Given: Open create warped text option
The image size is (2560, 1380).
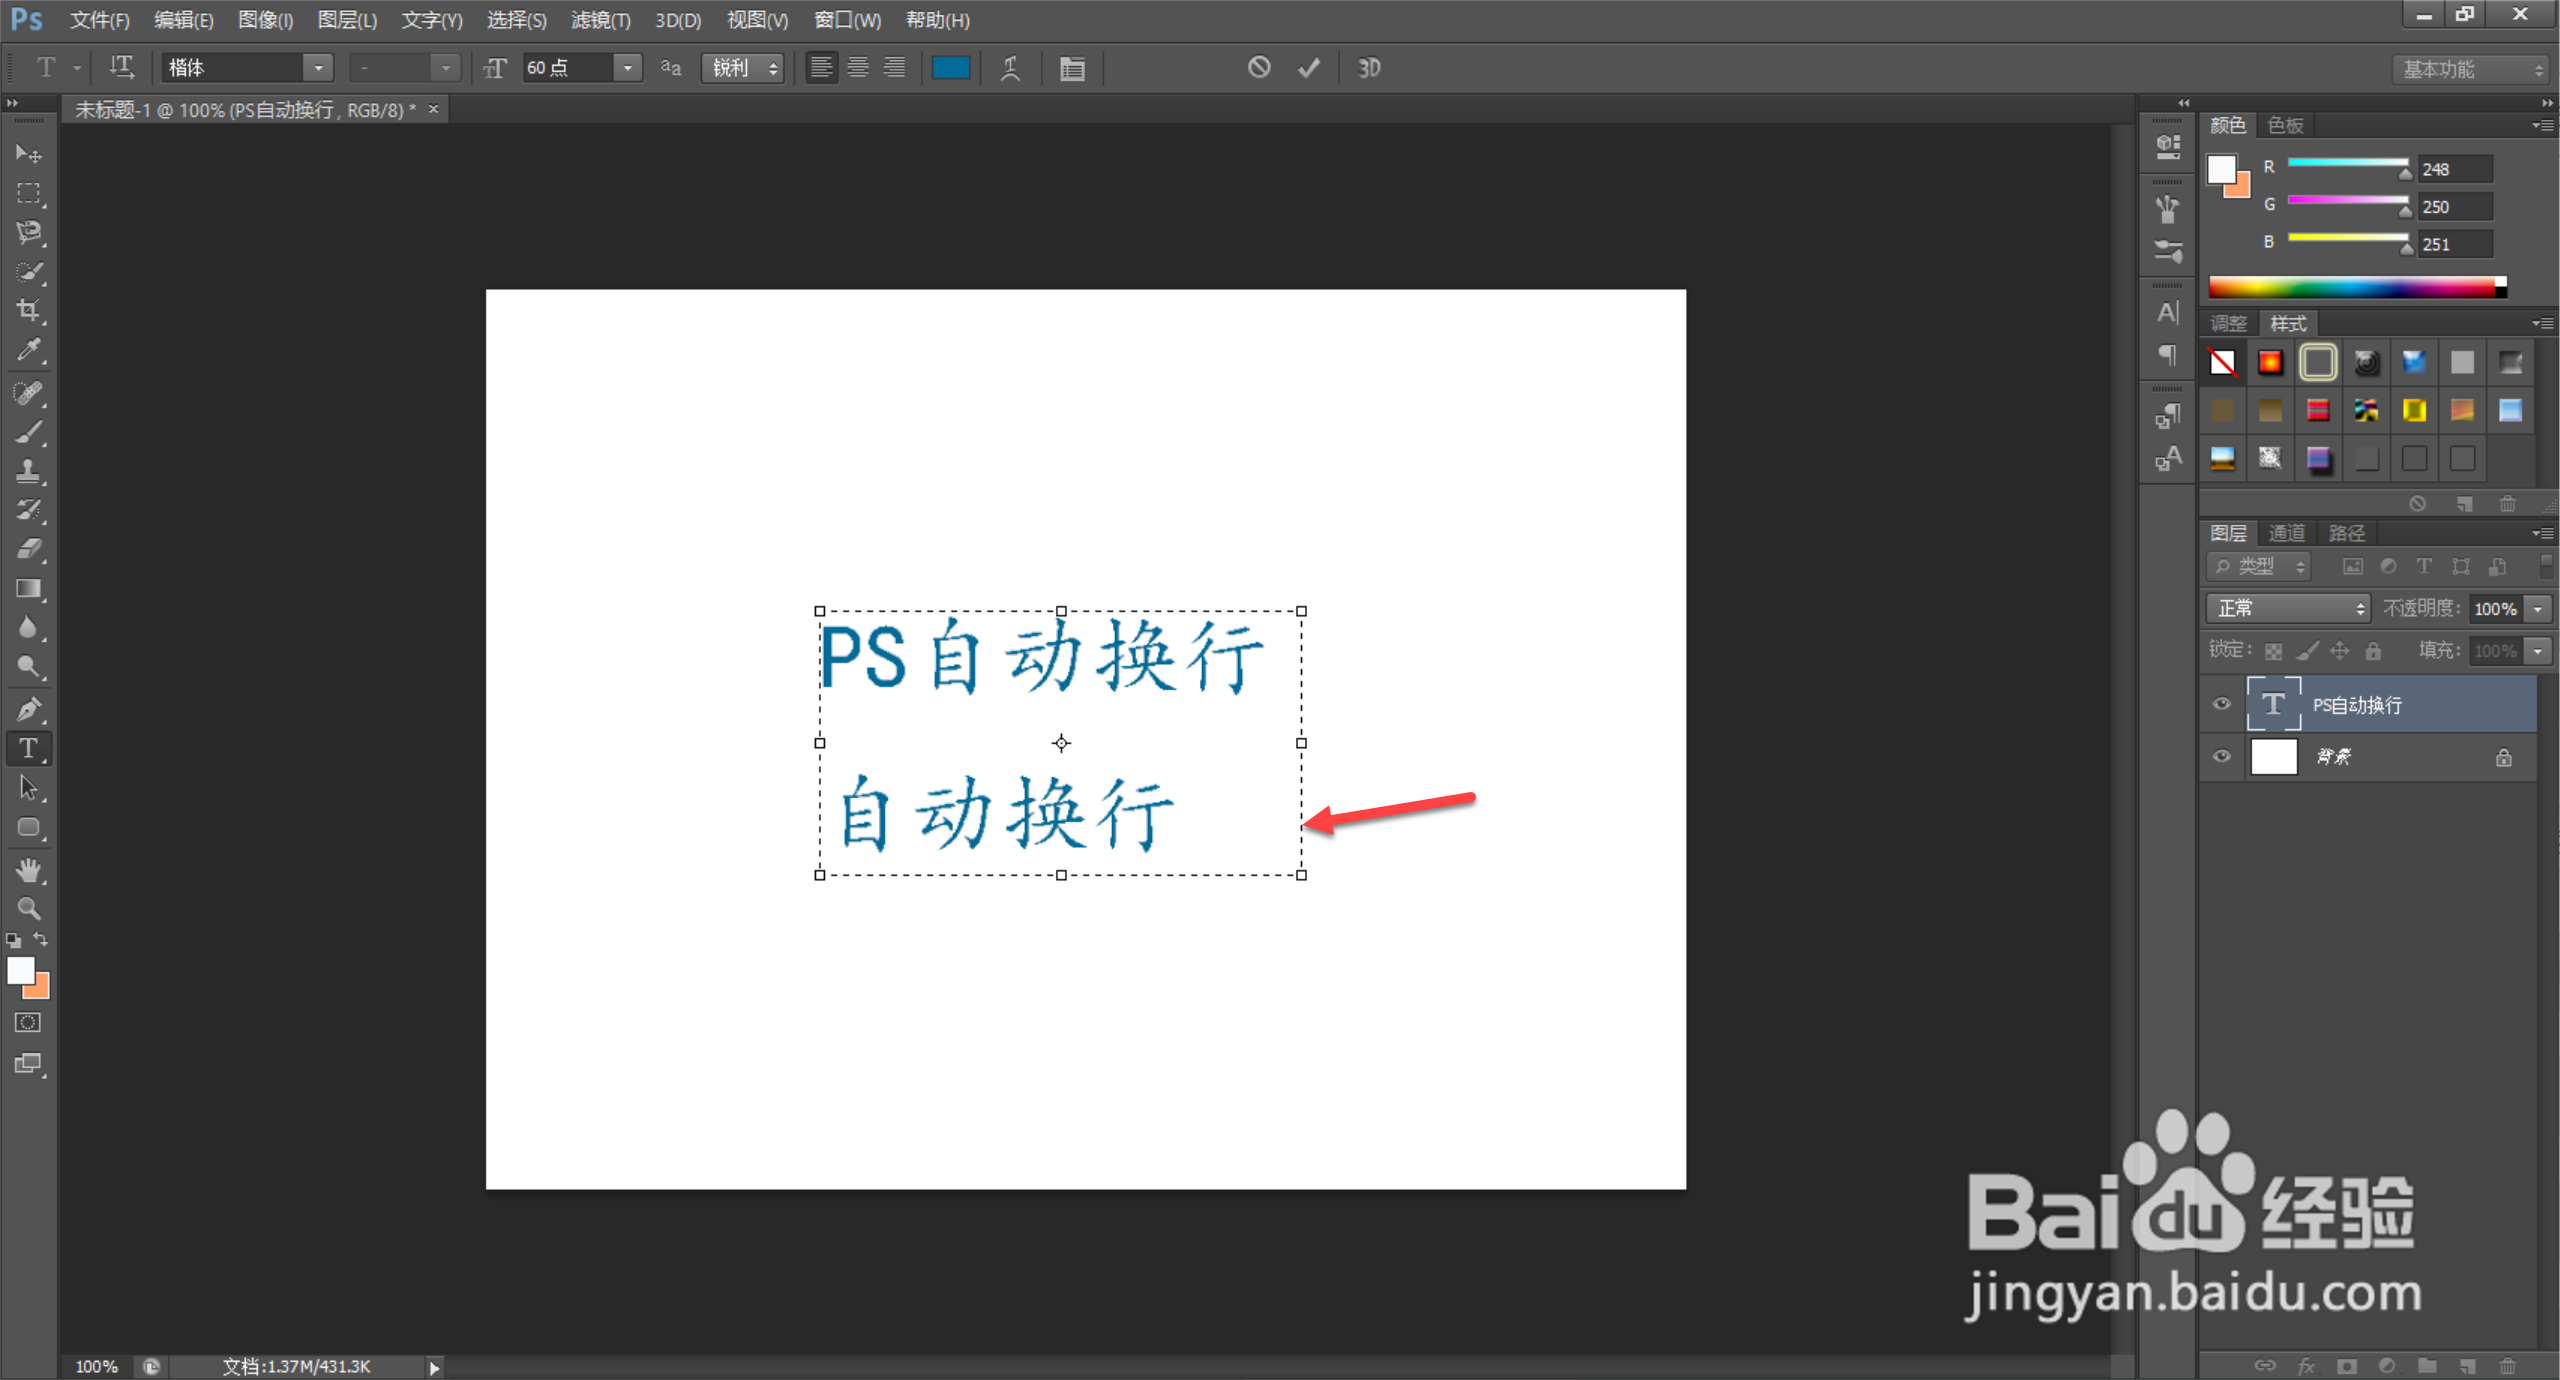Looking at the screenshot, I should pos(1010,68).
